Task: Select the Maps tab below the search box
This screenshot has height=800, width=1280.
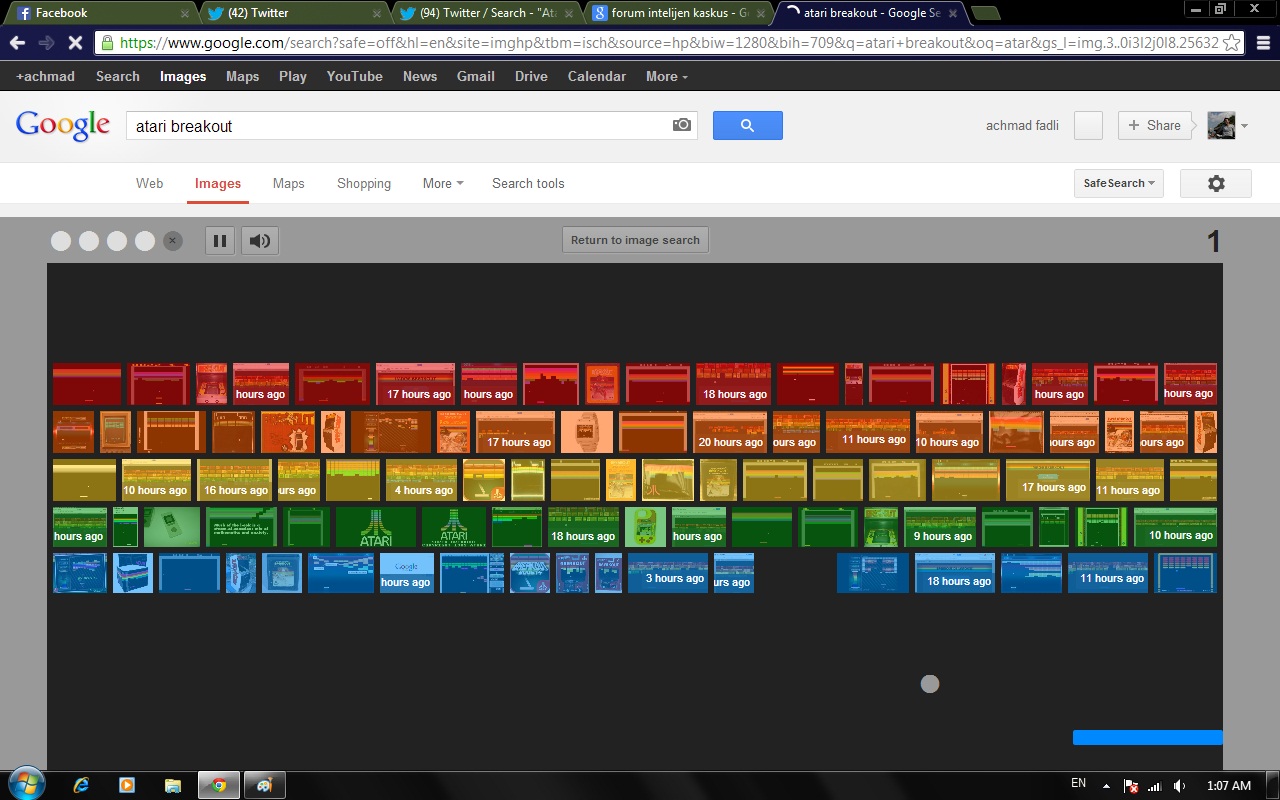Action: coord(288,183)
